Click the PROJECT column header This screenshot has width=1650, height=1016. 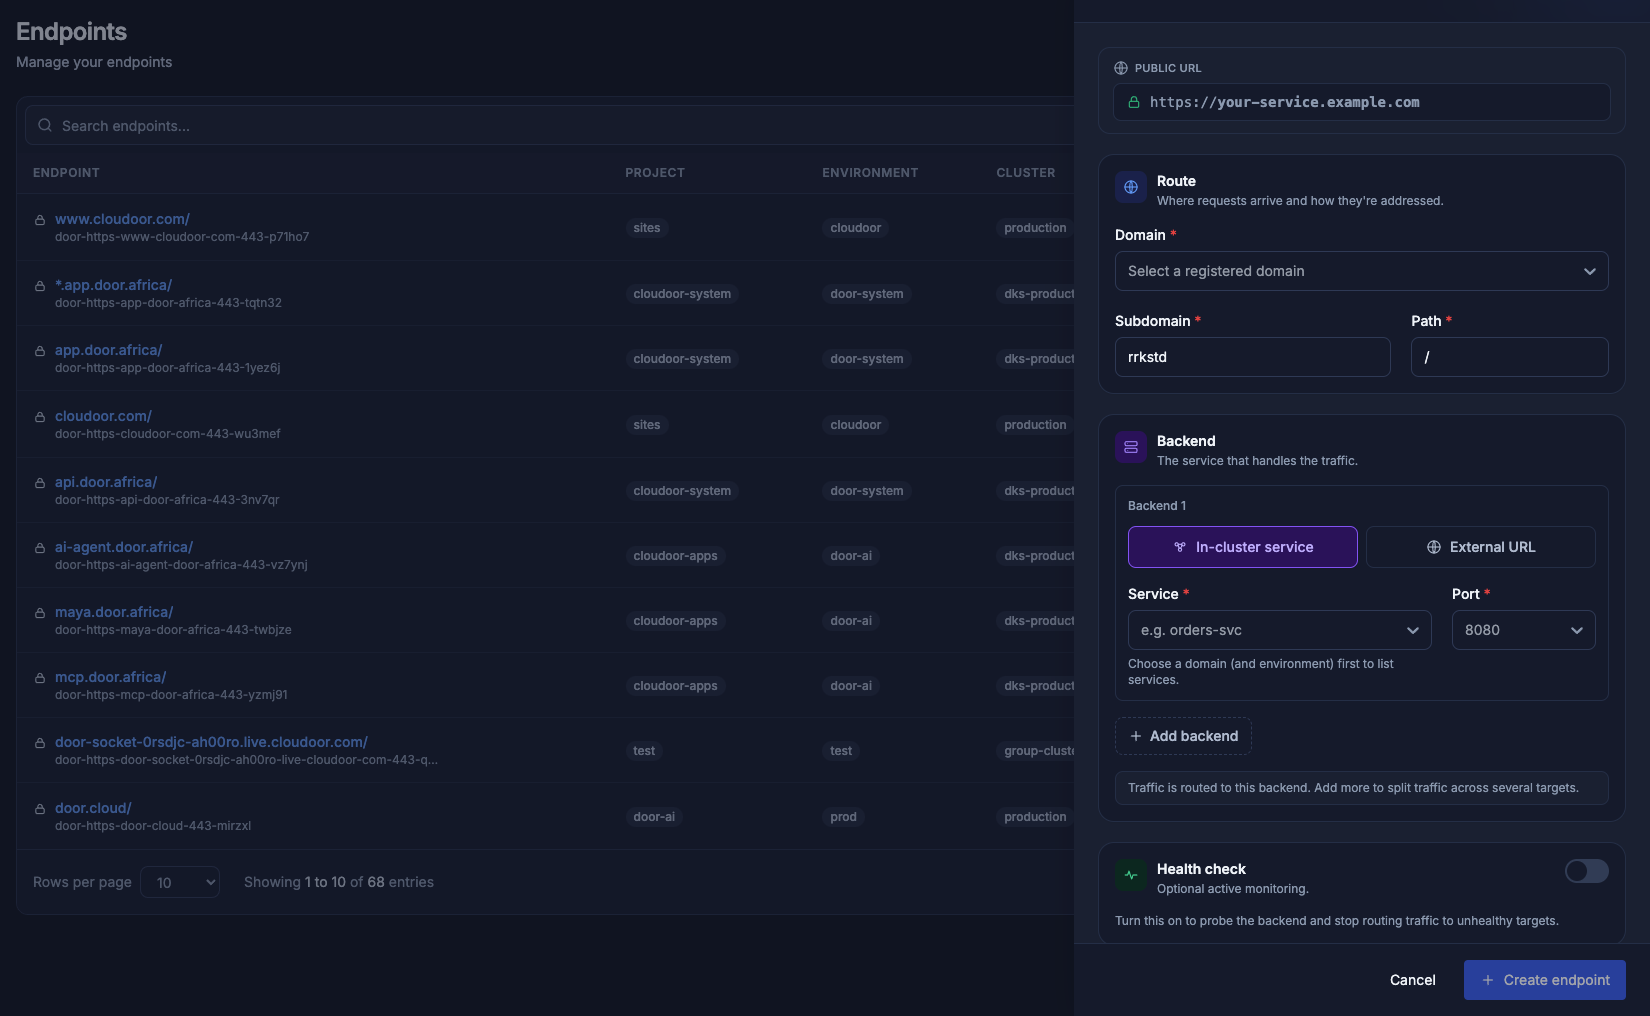(x=655, y=173)
